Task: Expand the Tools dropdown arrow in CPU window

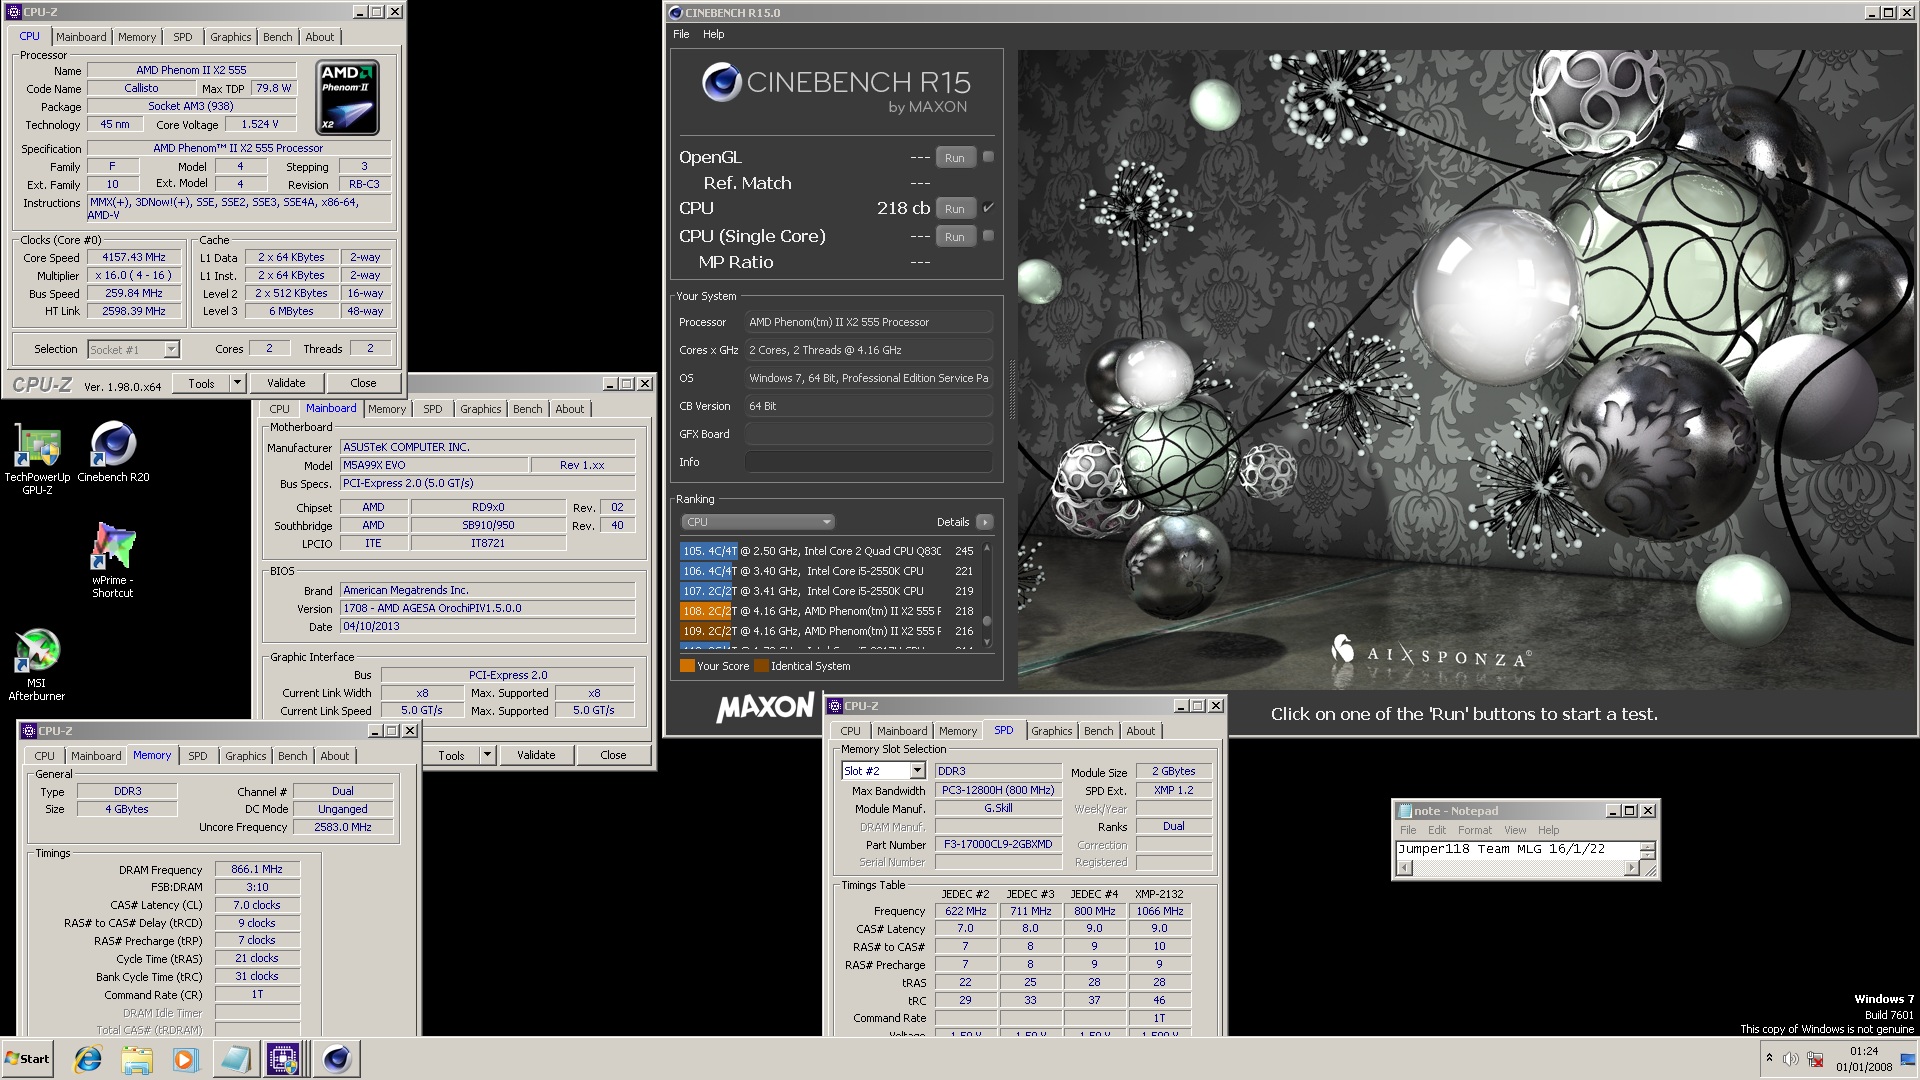Action: click(237, 383)
